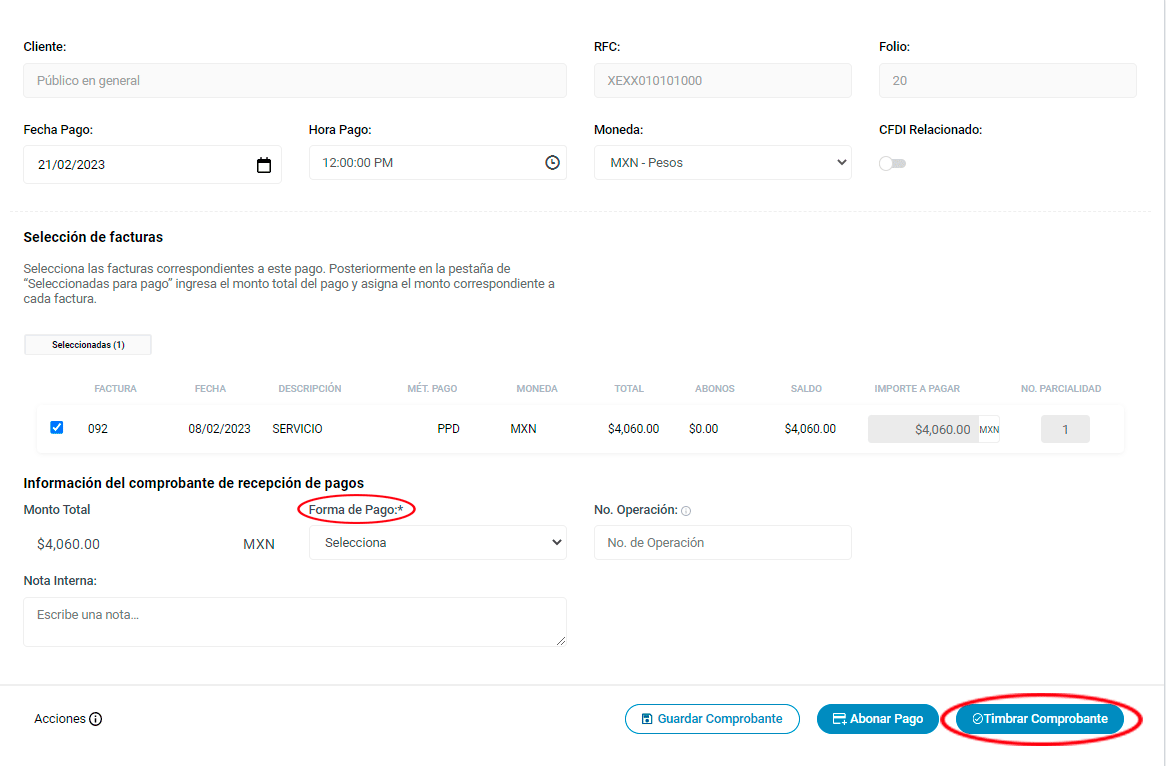Click the Guardar Comprobante button
This screenshot has width=1166, height=766.
[x=712, y=719]
